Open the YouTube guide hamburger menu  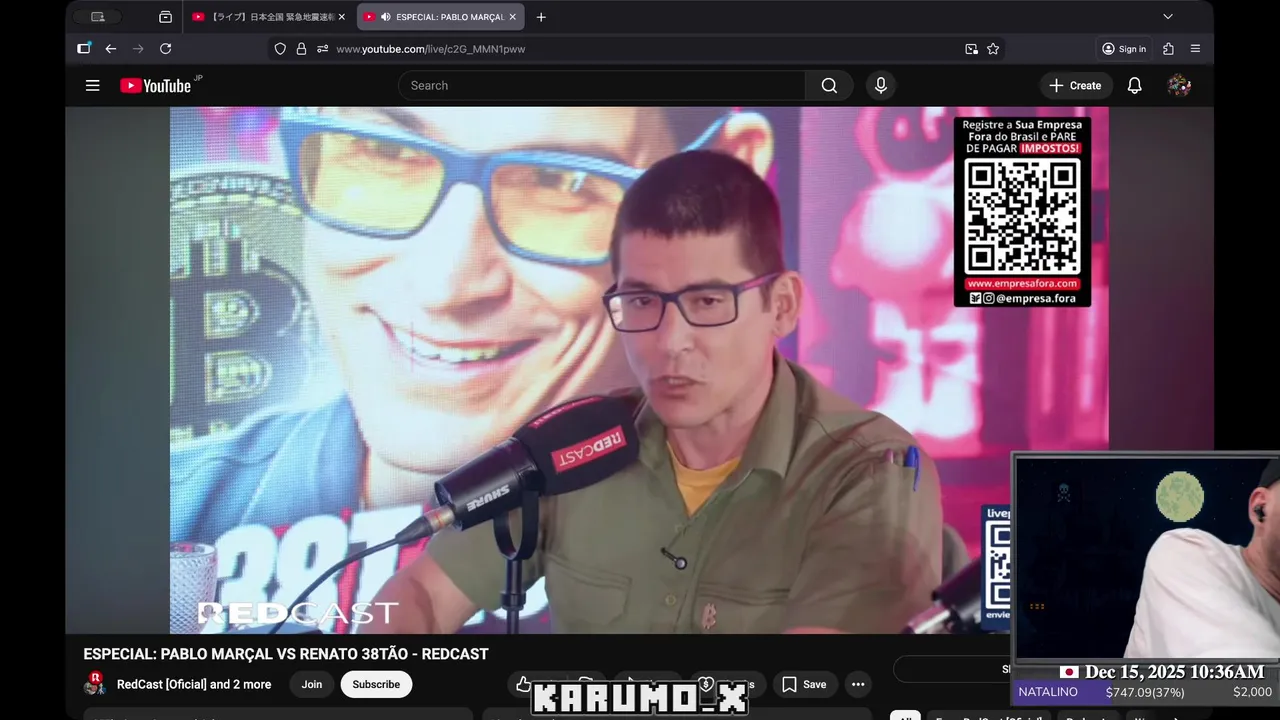93,85
